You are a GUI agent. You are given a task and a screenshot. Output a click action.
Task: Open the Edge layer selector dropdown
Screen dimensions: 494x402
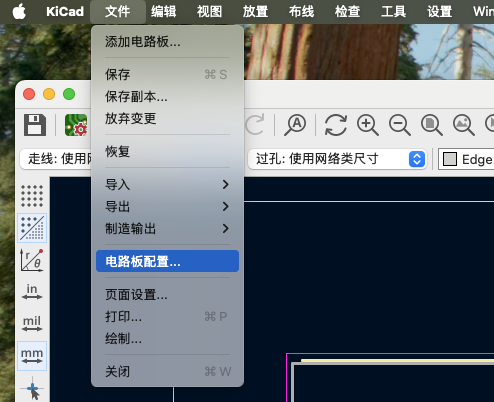tap(466, 159)
